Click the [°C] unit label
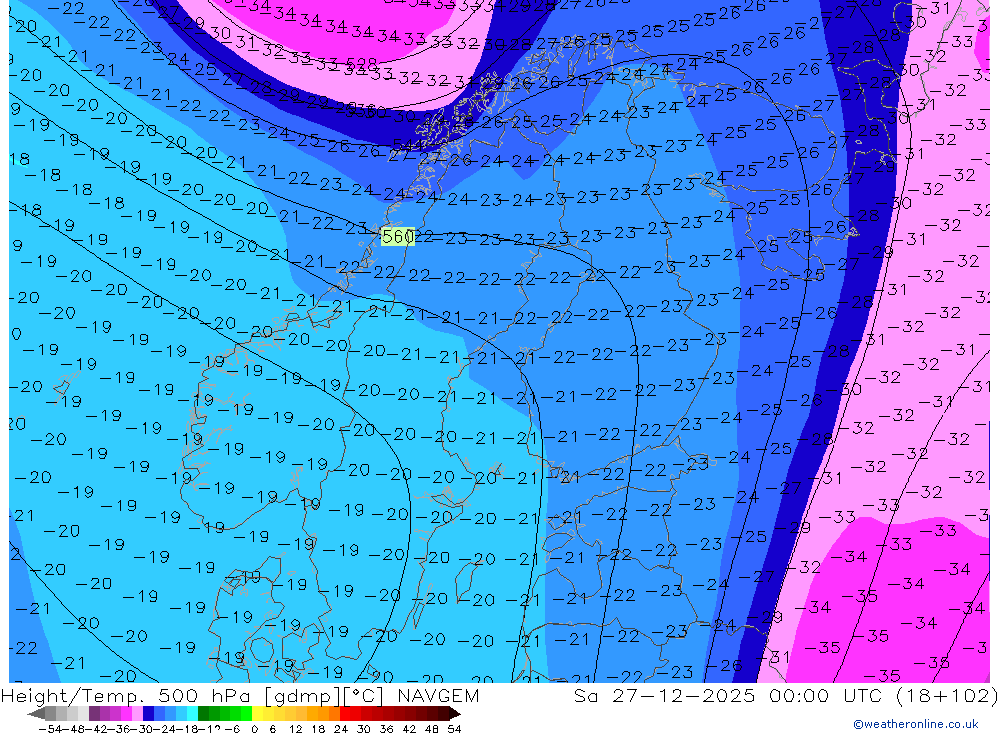Image resolution: width=1000 pixels, height=733 pixels. pos(363,695)
